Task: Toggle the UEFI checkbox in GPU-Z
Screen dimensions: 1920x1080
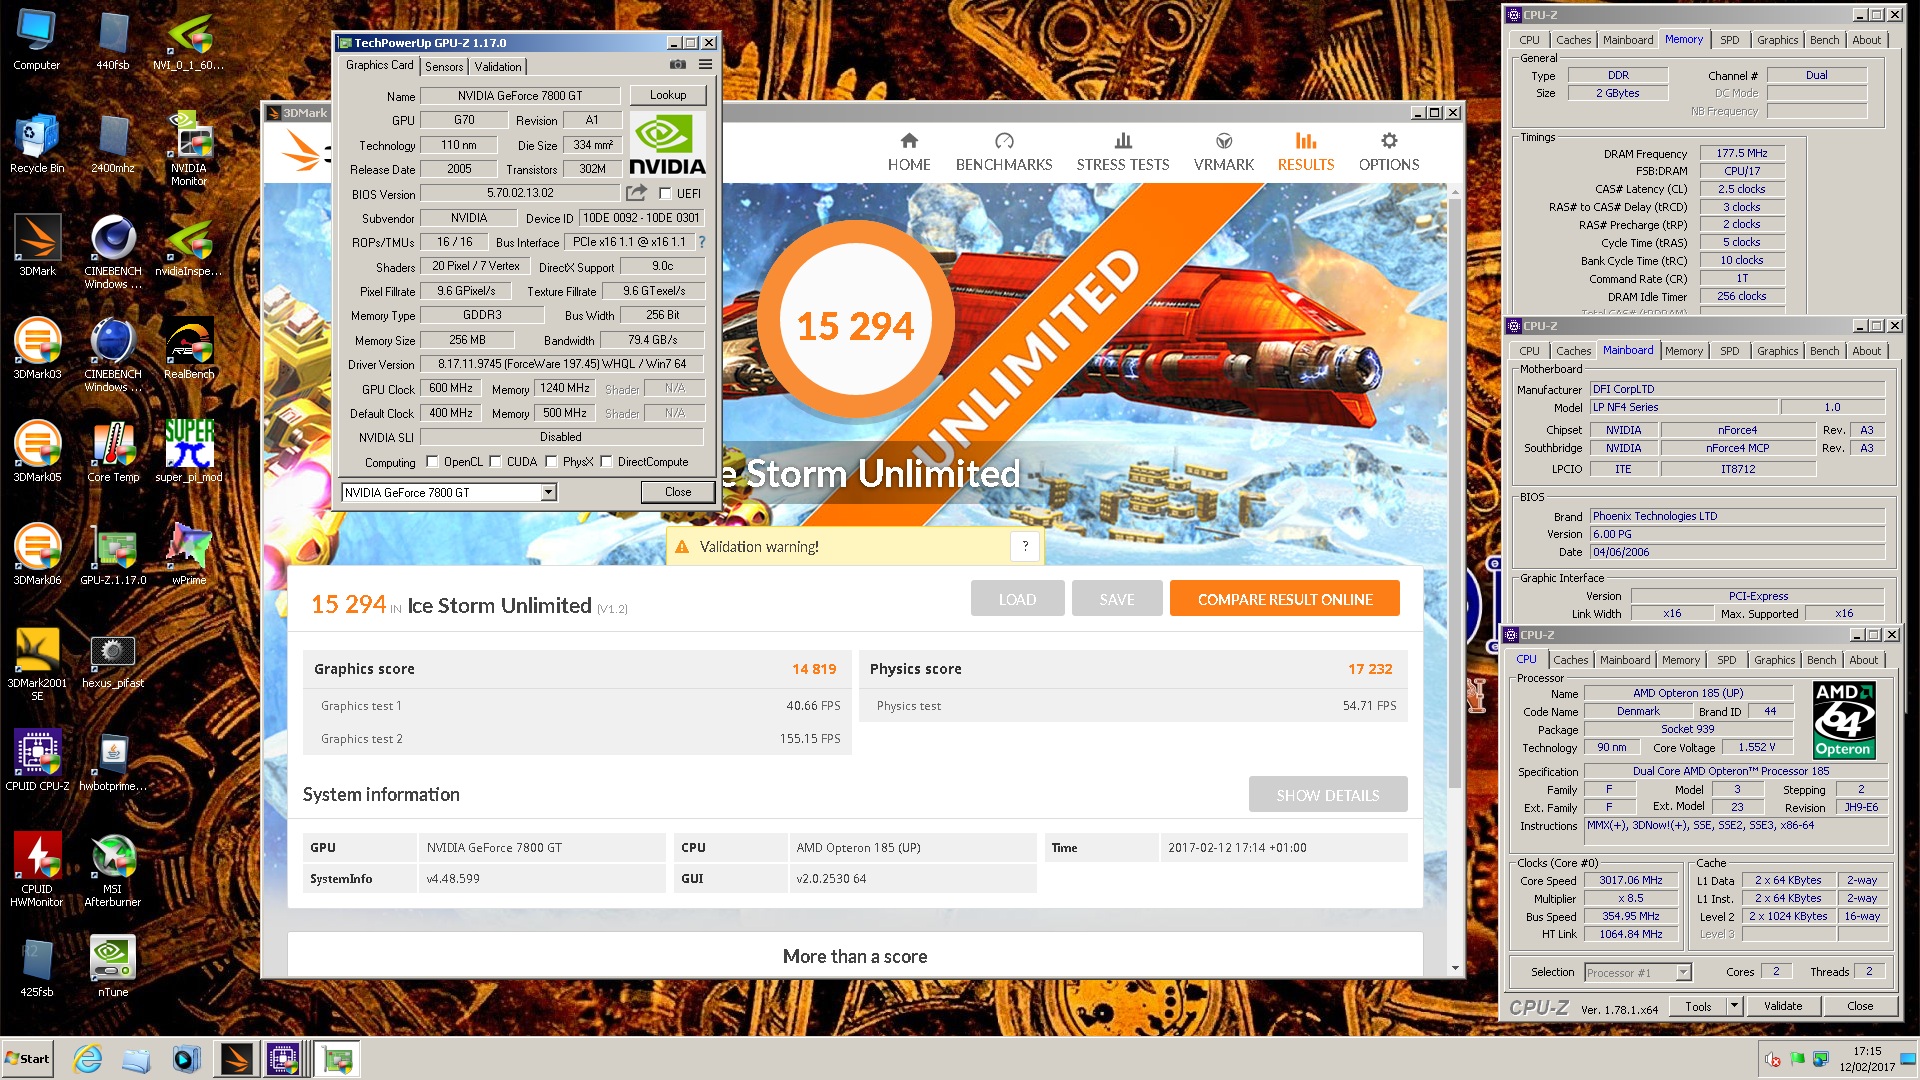Action: coord(665,194)
